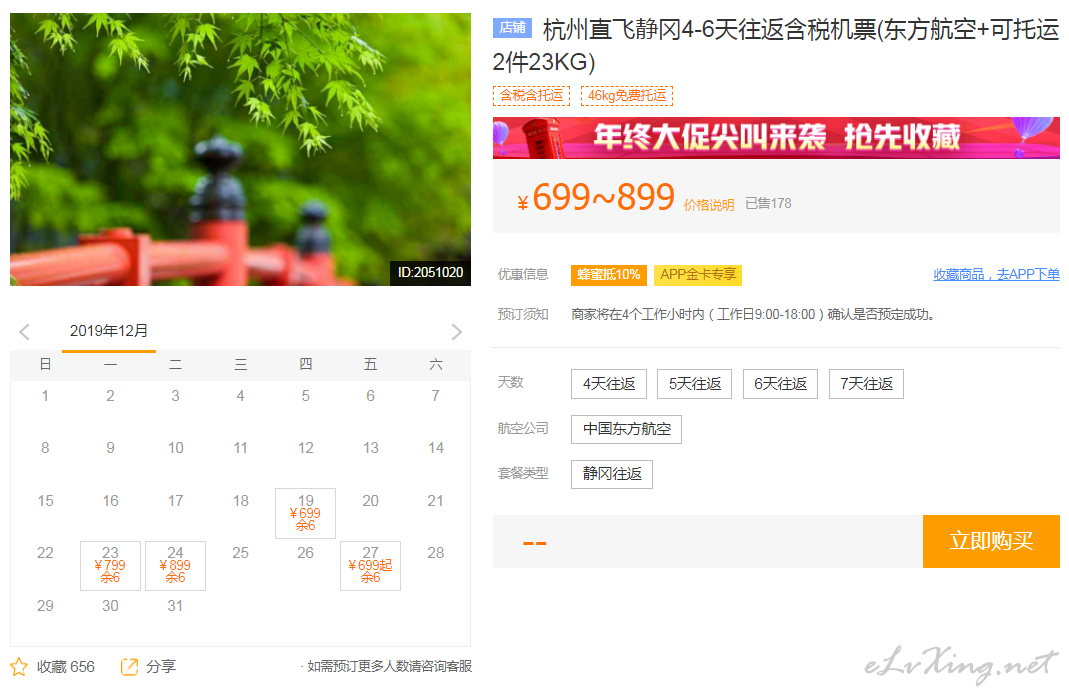Click the star favorite icon
The width and height of the screenshot is (1069, 698).
pos(19,667)
